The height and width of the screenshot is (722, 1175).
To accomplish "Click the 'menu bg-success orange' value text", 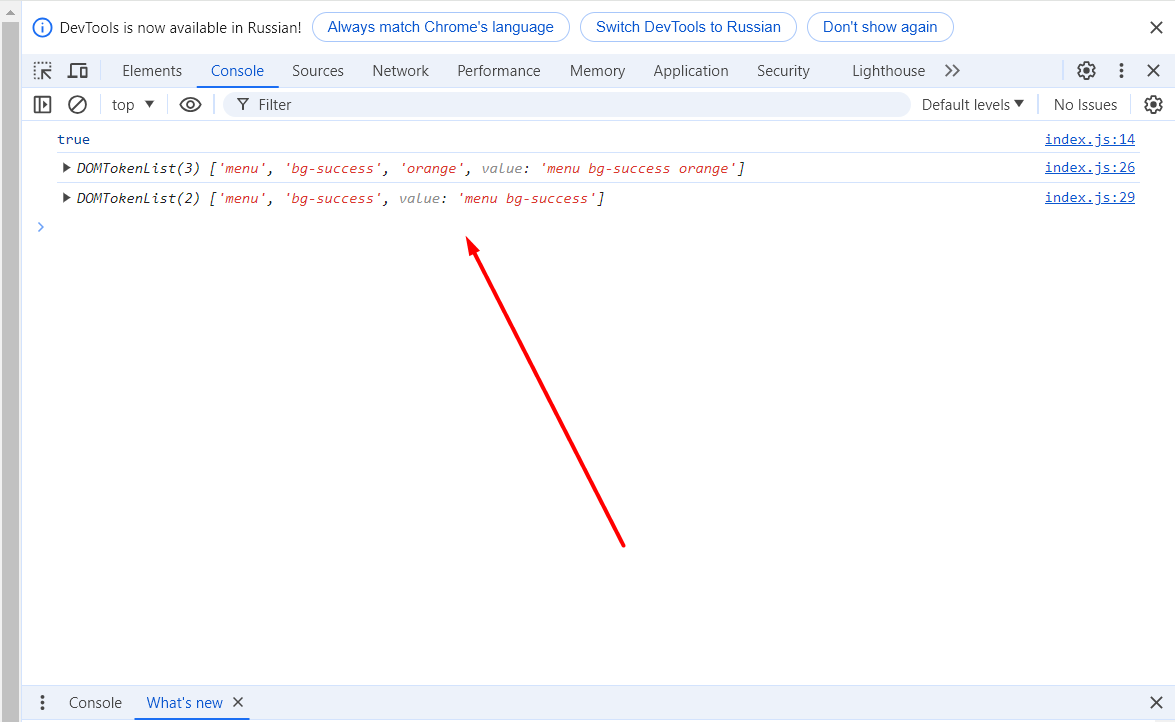I will click(x=638, y=168).
